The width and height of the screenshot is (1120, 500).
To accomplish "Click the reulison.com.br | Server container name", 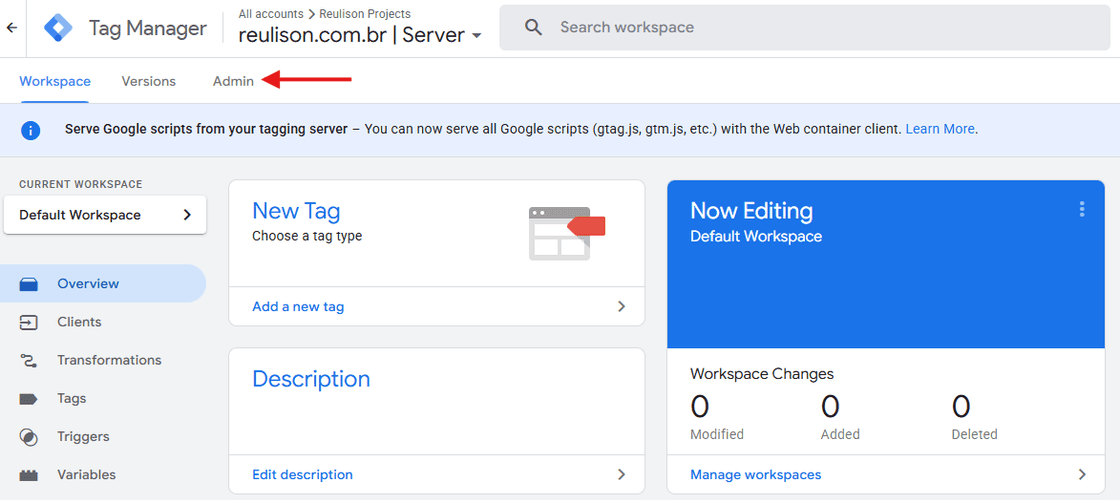I will click(x=351, y=35).
